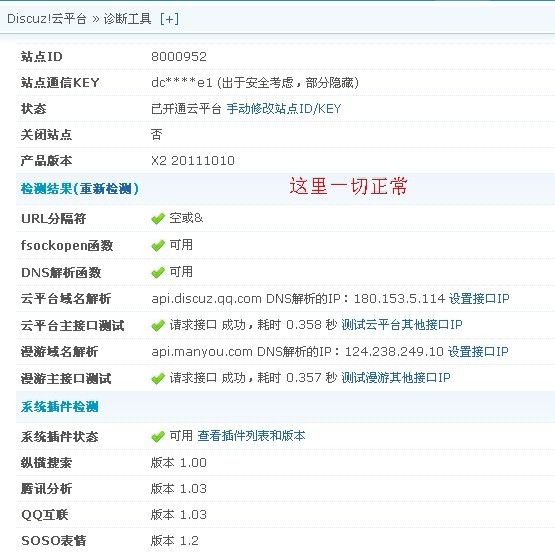
Task: Click the 关闭站点 label
Action: click(47, 135)
